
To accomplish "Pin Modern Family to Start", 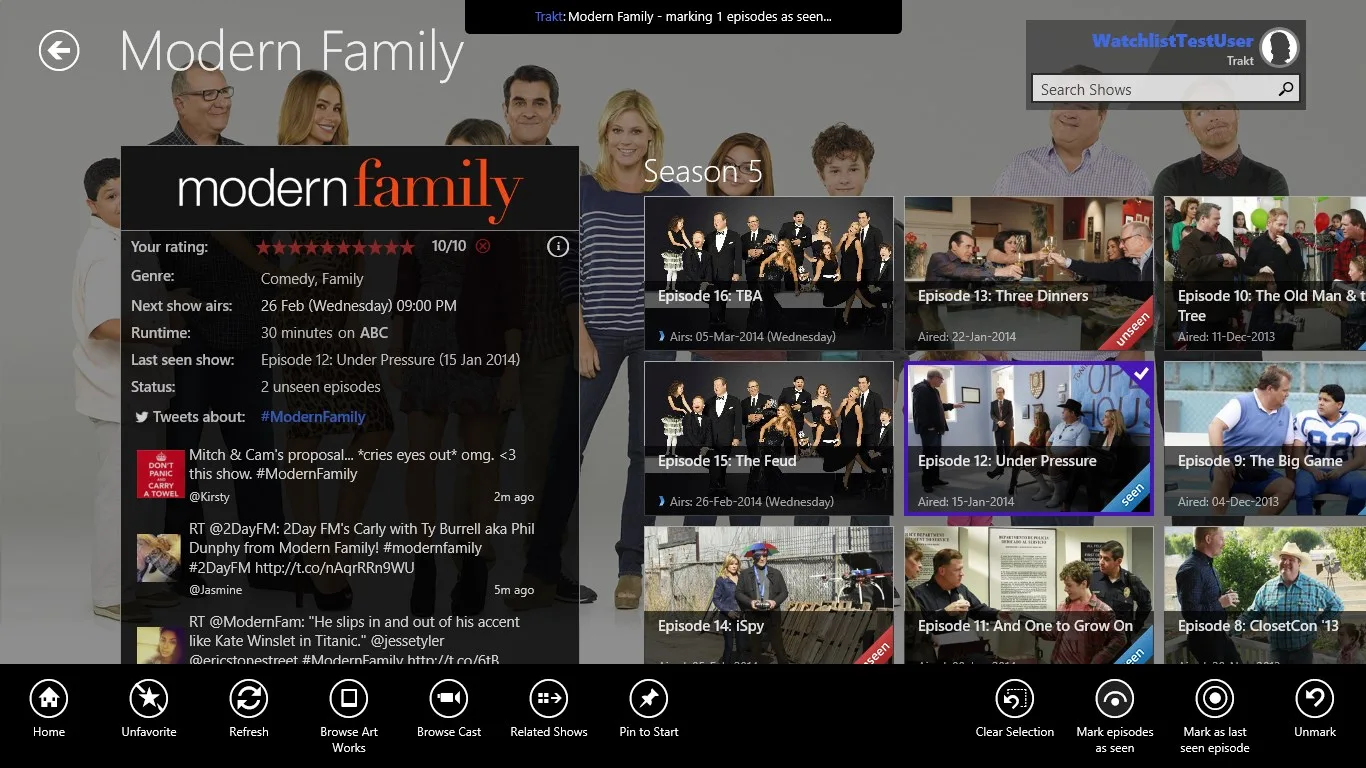I will pos(649,698).
